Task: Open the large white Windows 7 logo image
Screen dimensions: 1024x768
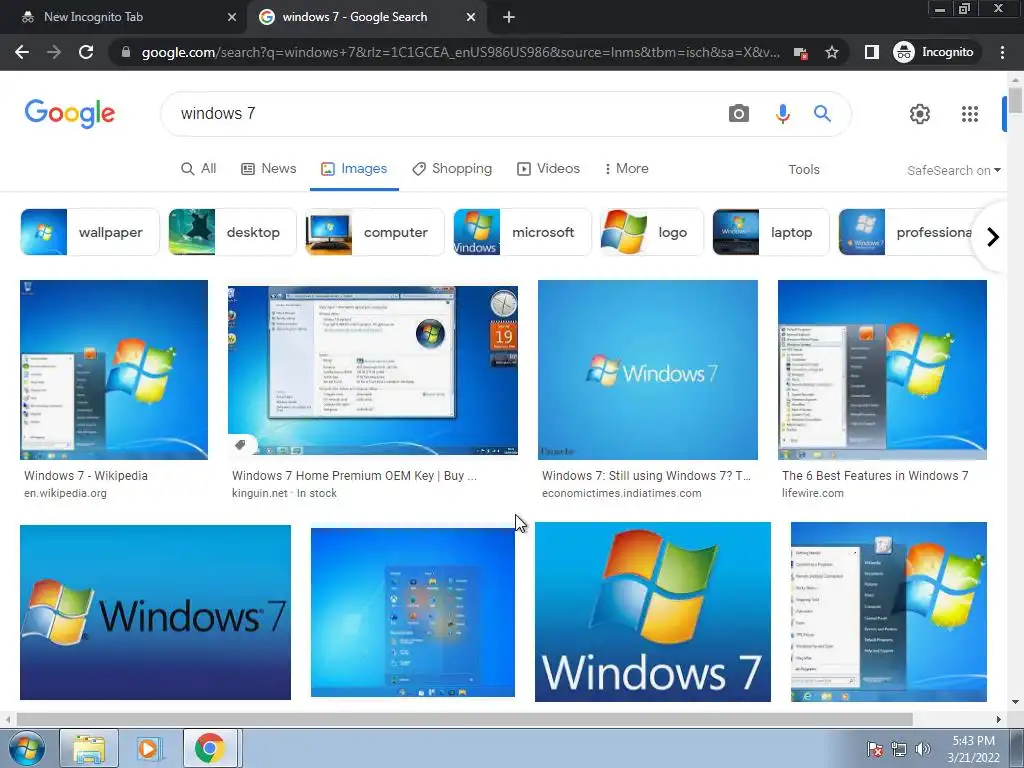Action: coord(652,611)
